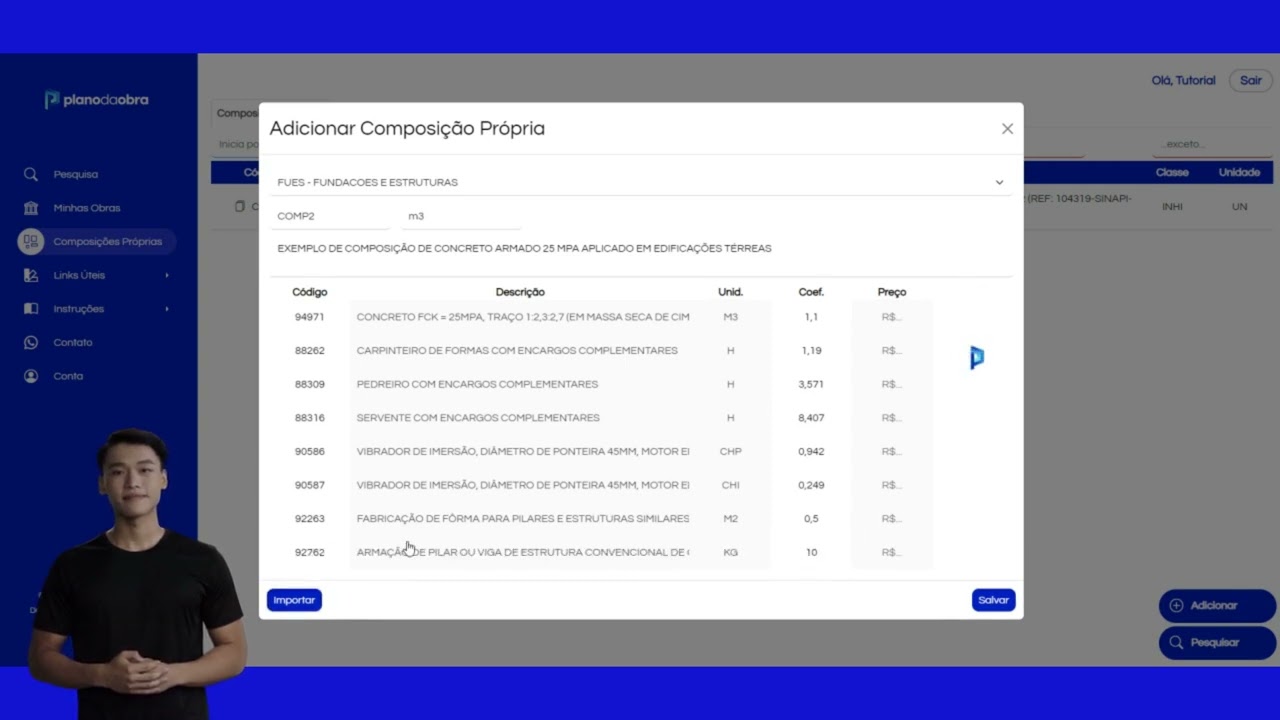Click coefficient 10 of armação row
This screenshot has width=1280, height=720.
811,552
